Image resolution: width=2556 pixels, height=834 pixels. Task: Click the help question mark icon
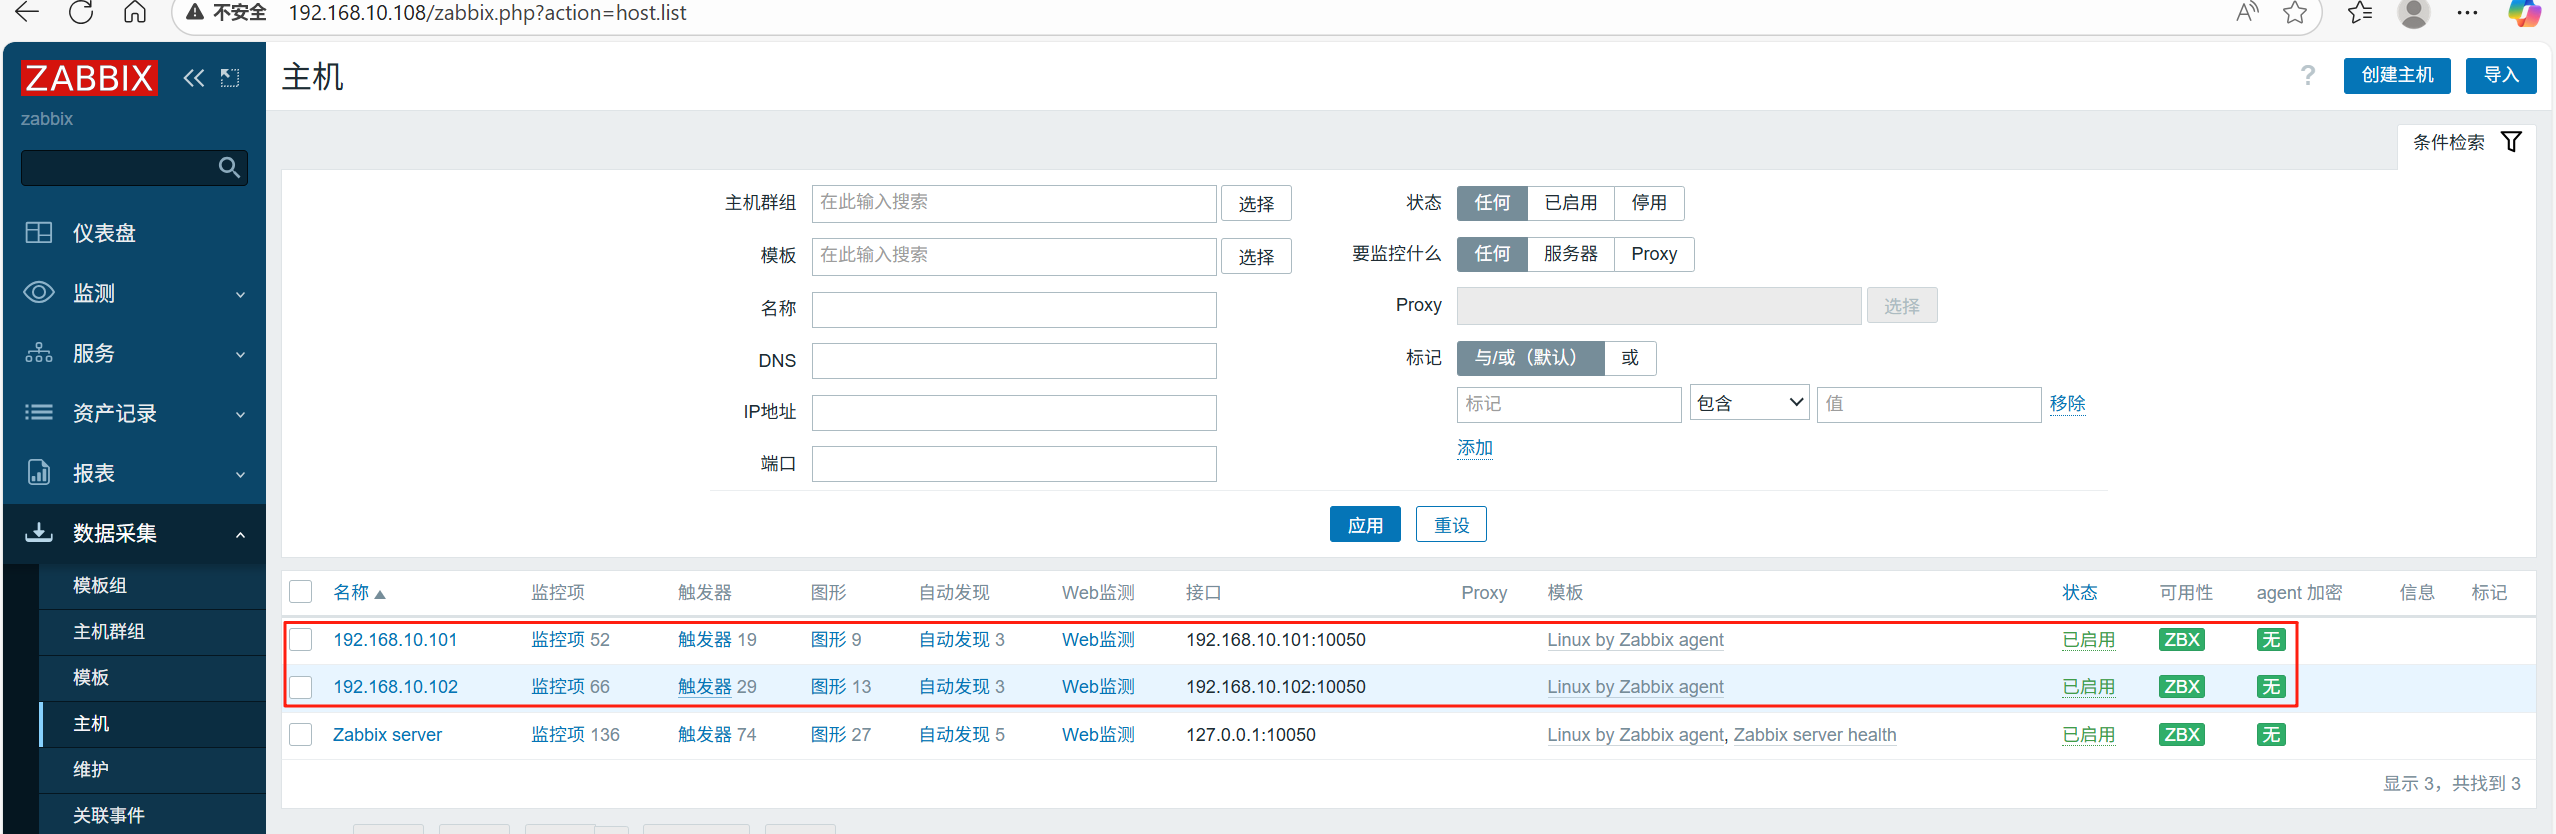[2308, 75]
